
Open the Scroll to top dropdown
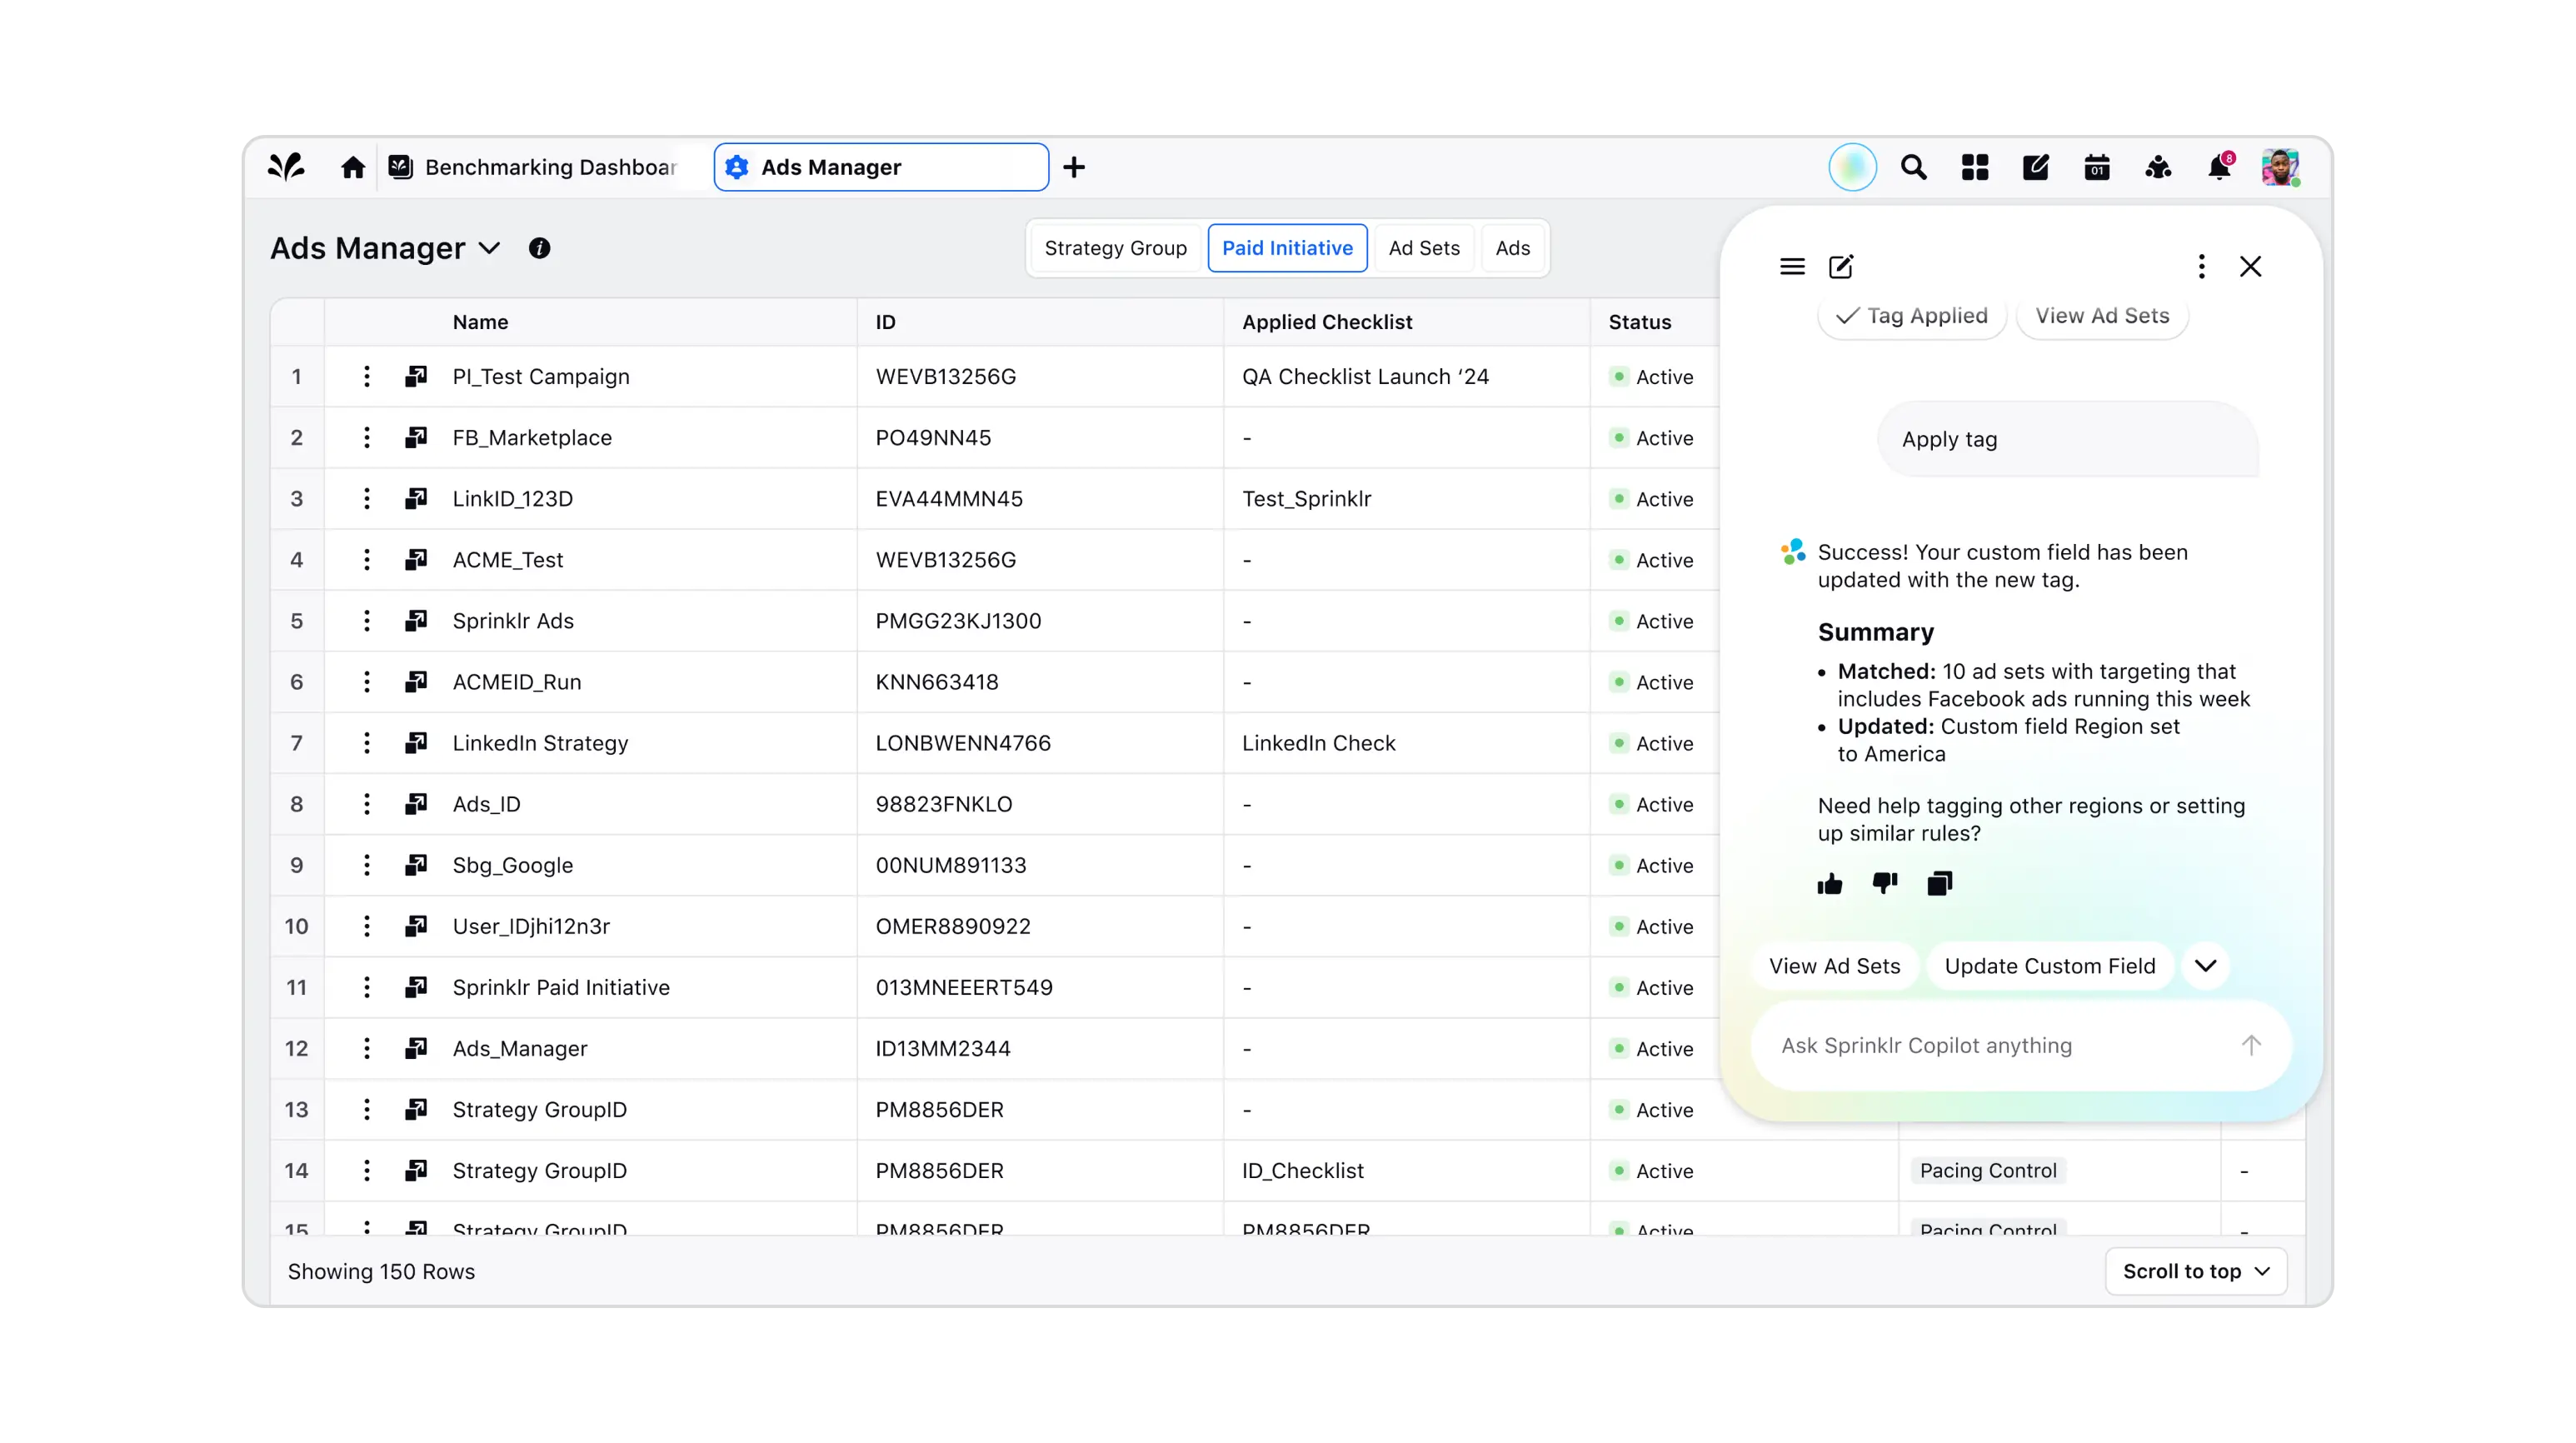coord(2196,1271)
